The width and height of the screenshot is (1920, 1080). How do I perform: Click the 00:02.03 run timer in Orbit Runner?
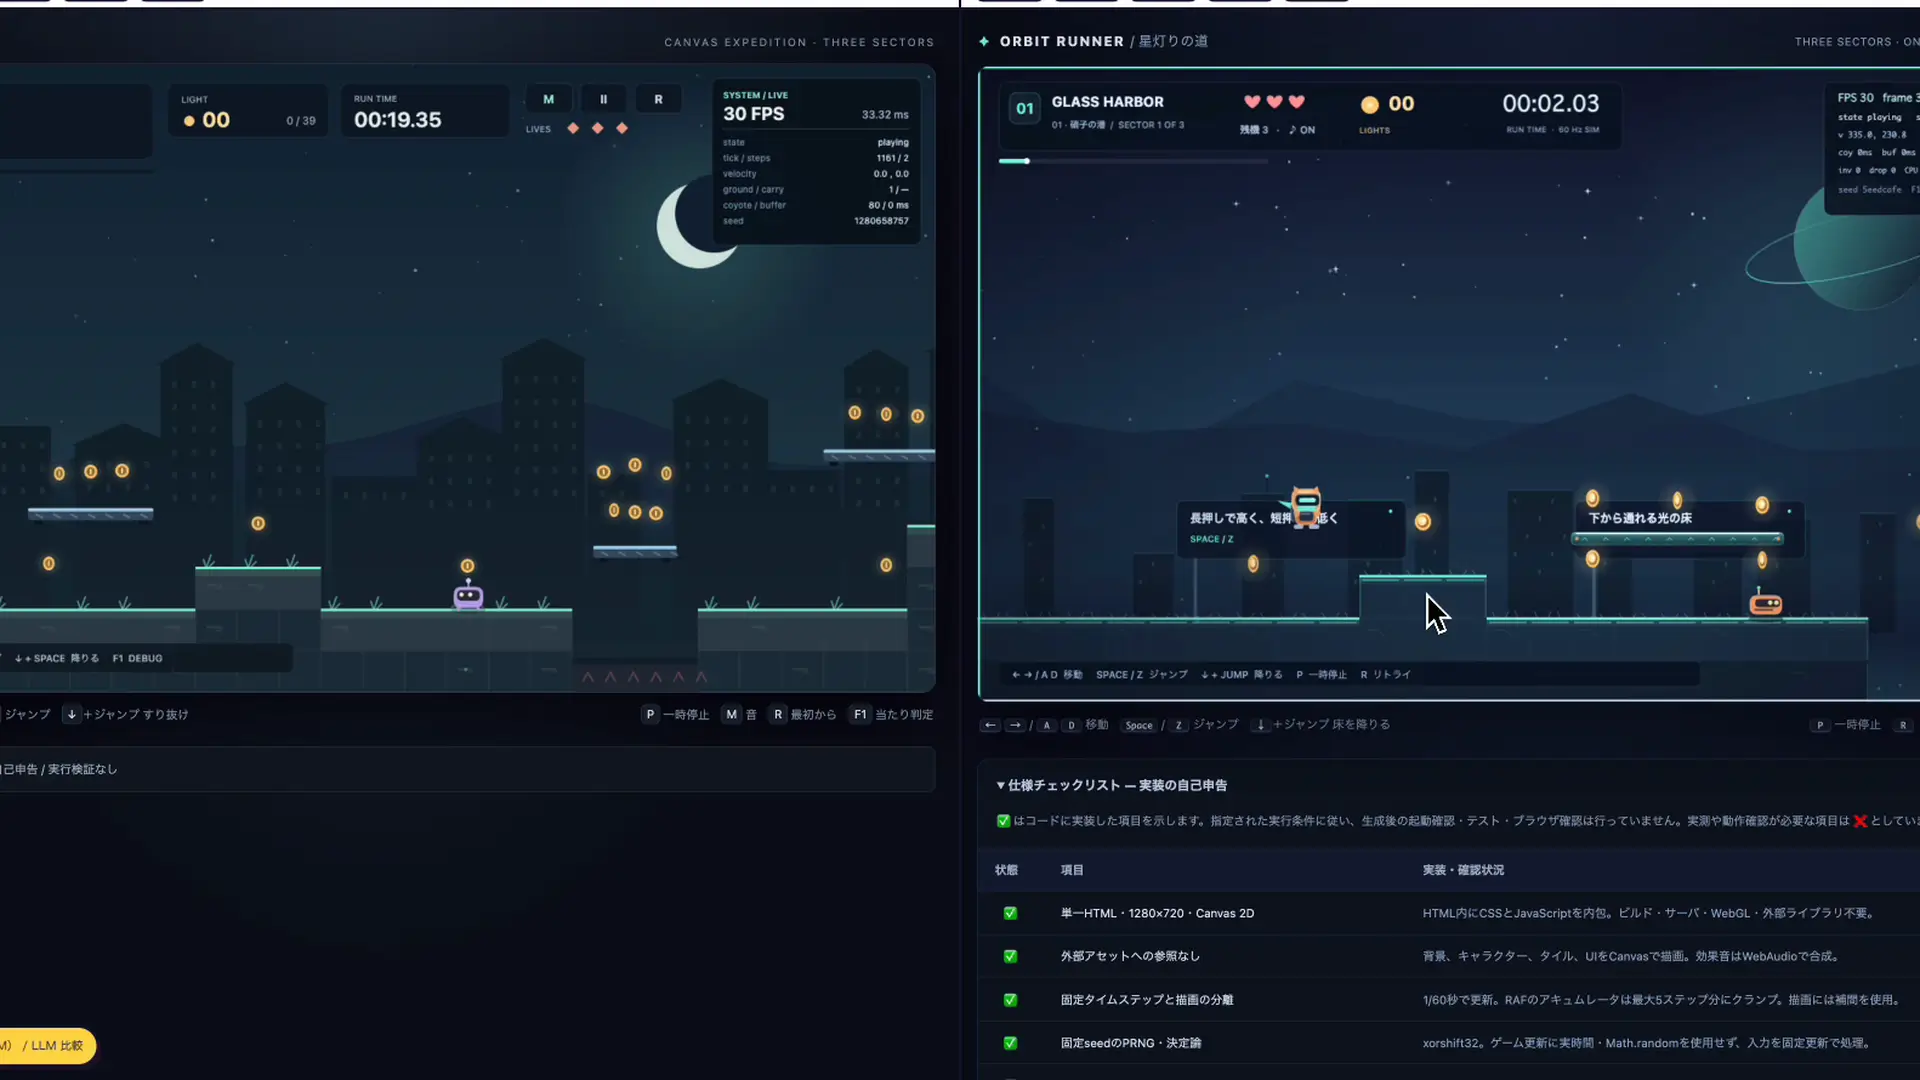pos(1550,103)
